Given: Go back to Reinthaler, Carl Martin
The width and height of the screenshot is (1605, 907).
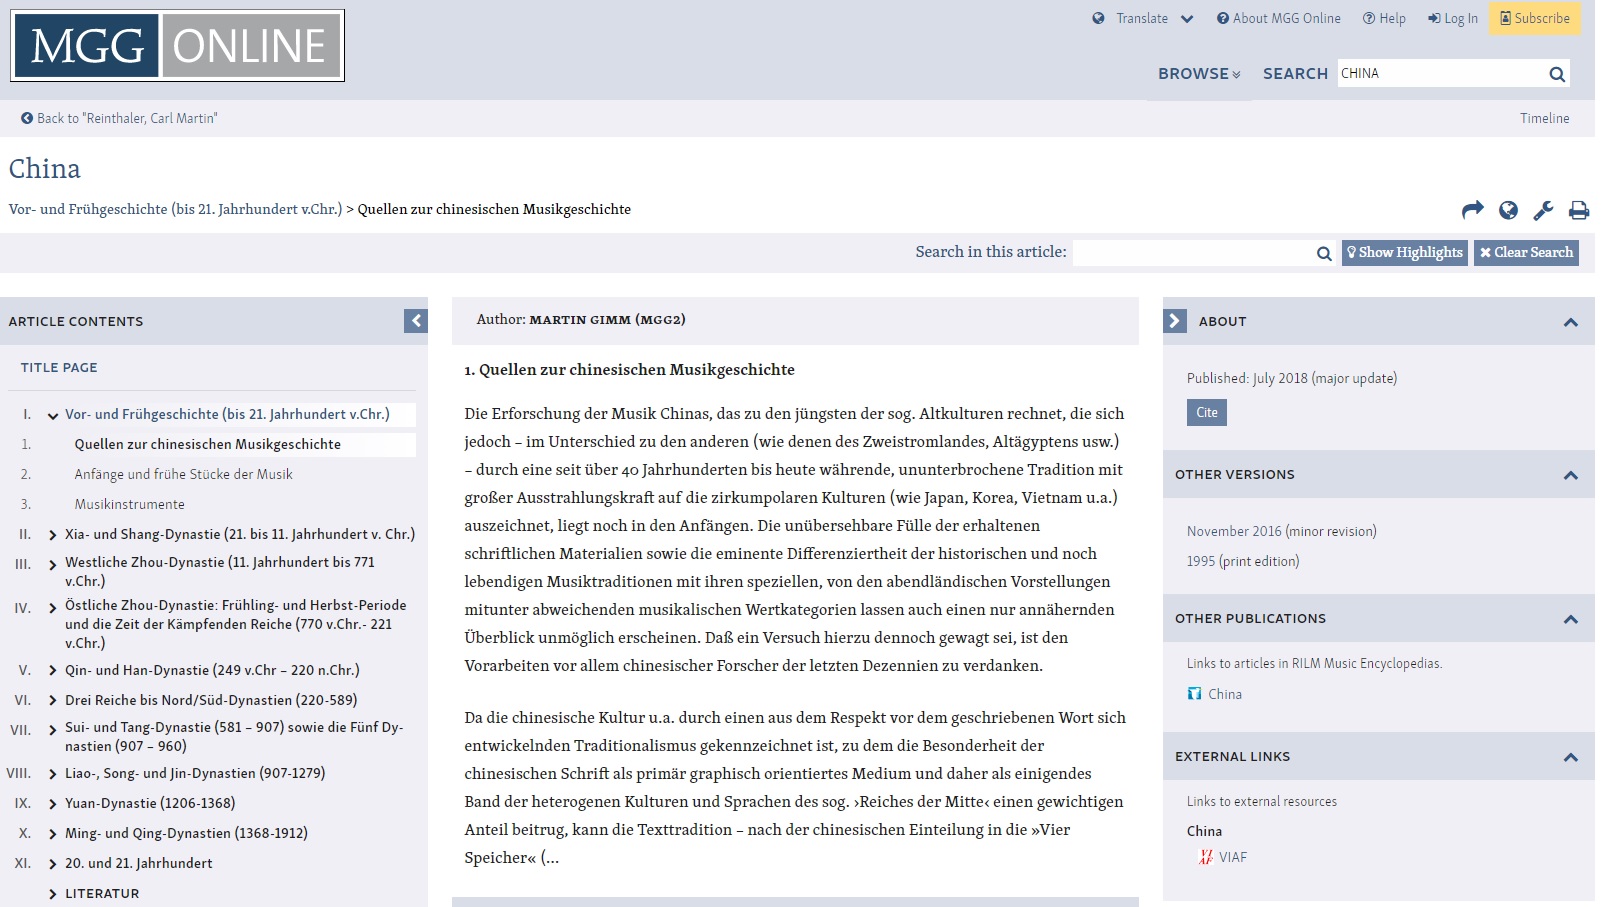Looking at the screenshot, I should point(119,118).
